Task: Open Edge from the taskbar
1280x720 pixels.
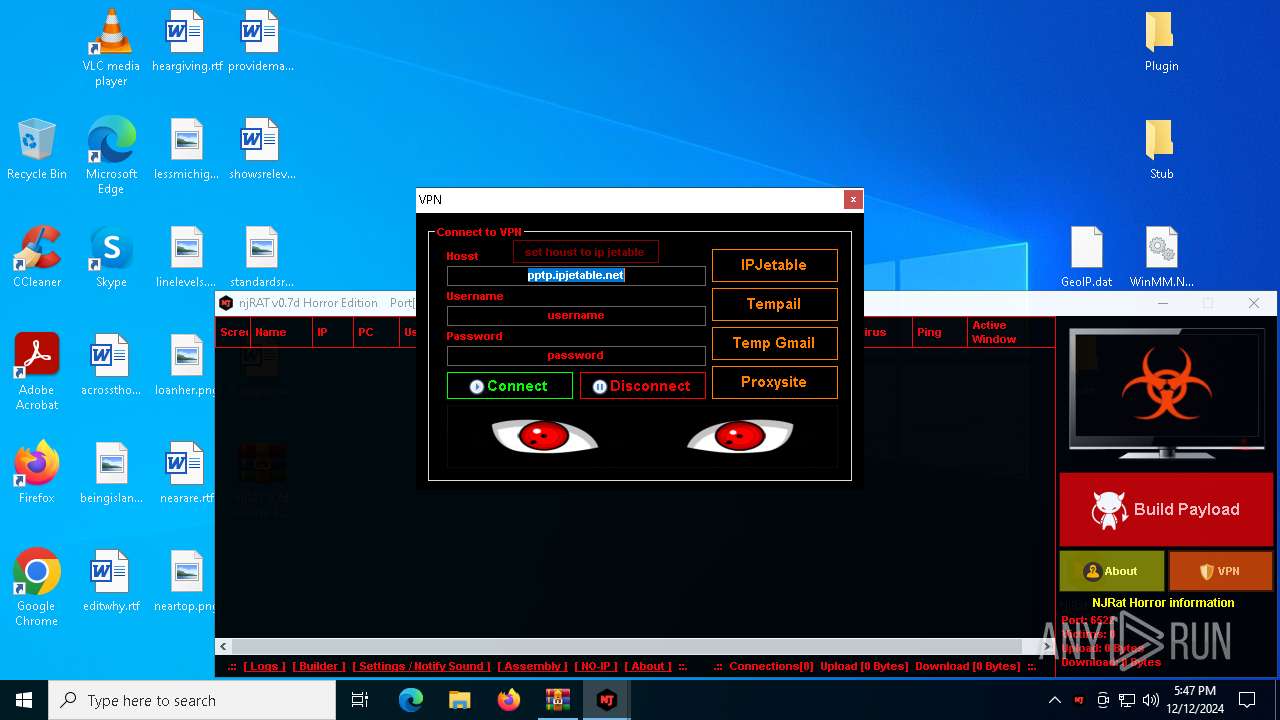Action: pos(411,700)
